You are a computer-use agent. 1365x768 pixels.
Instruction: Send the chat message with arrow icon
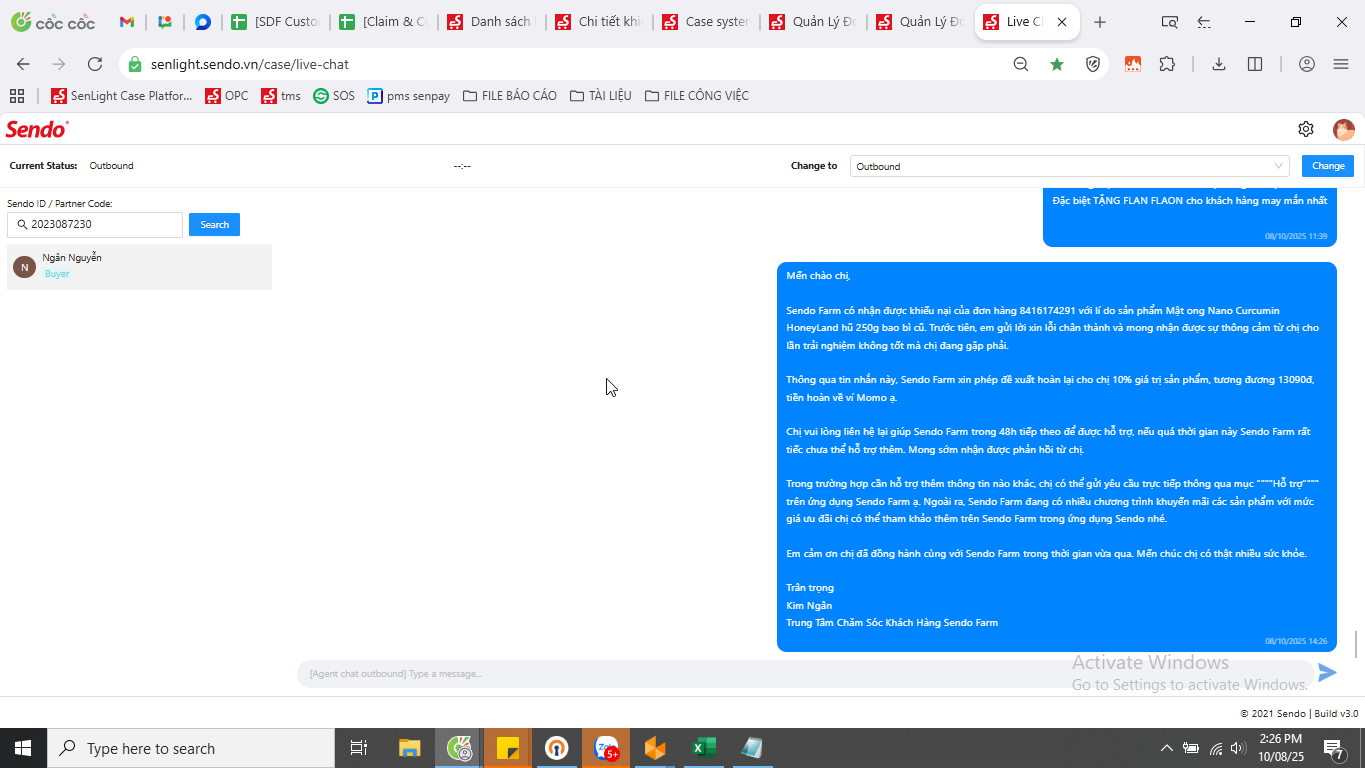click(1327, 673)
